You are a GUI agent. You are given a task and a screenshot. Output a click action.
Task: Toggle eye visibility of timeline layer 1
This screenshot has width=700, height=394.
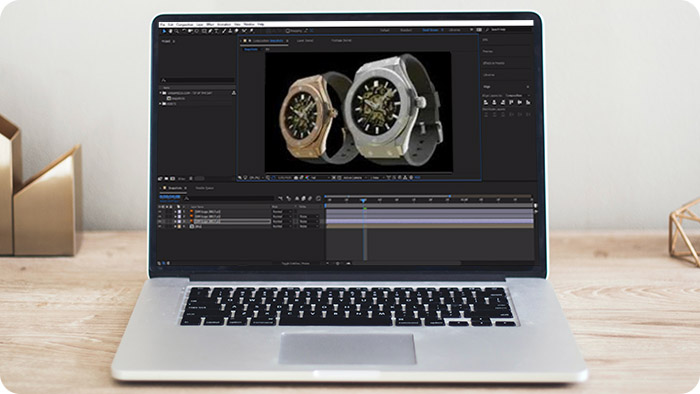[x=160, y=212]
